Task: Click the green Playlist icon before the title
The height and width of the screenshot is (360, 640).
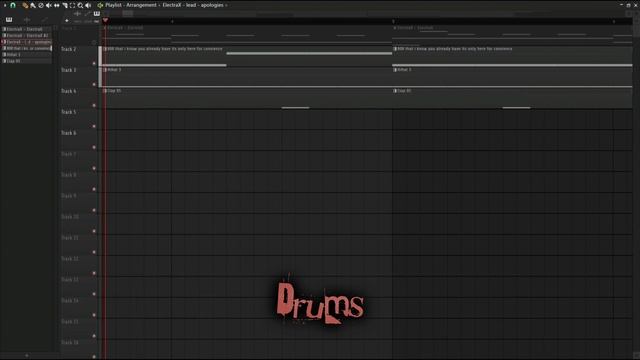Action: (x=100, y=5)
